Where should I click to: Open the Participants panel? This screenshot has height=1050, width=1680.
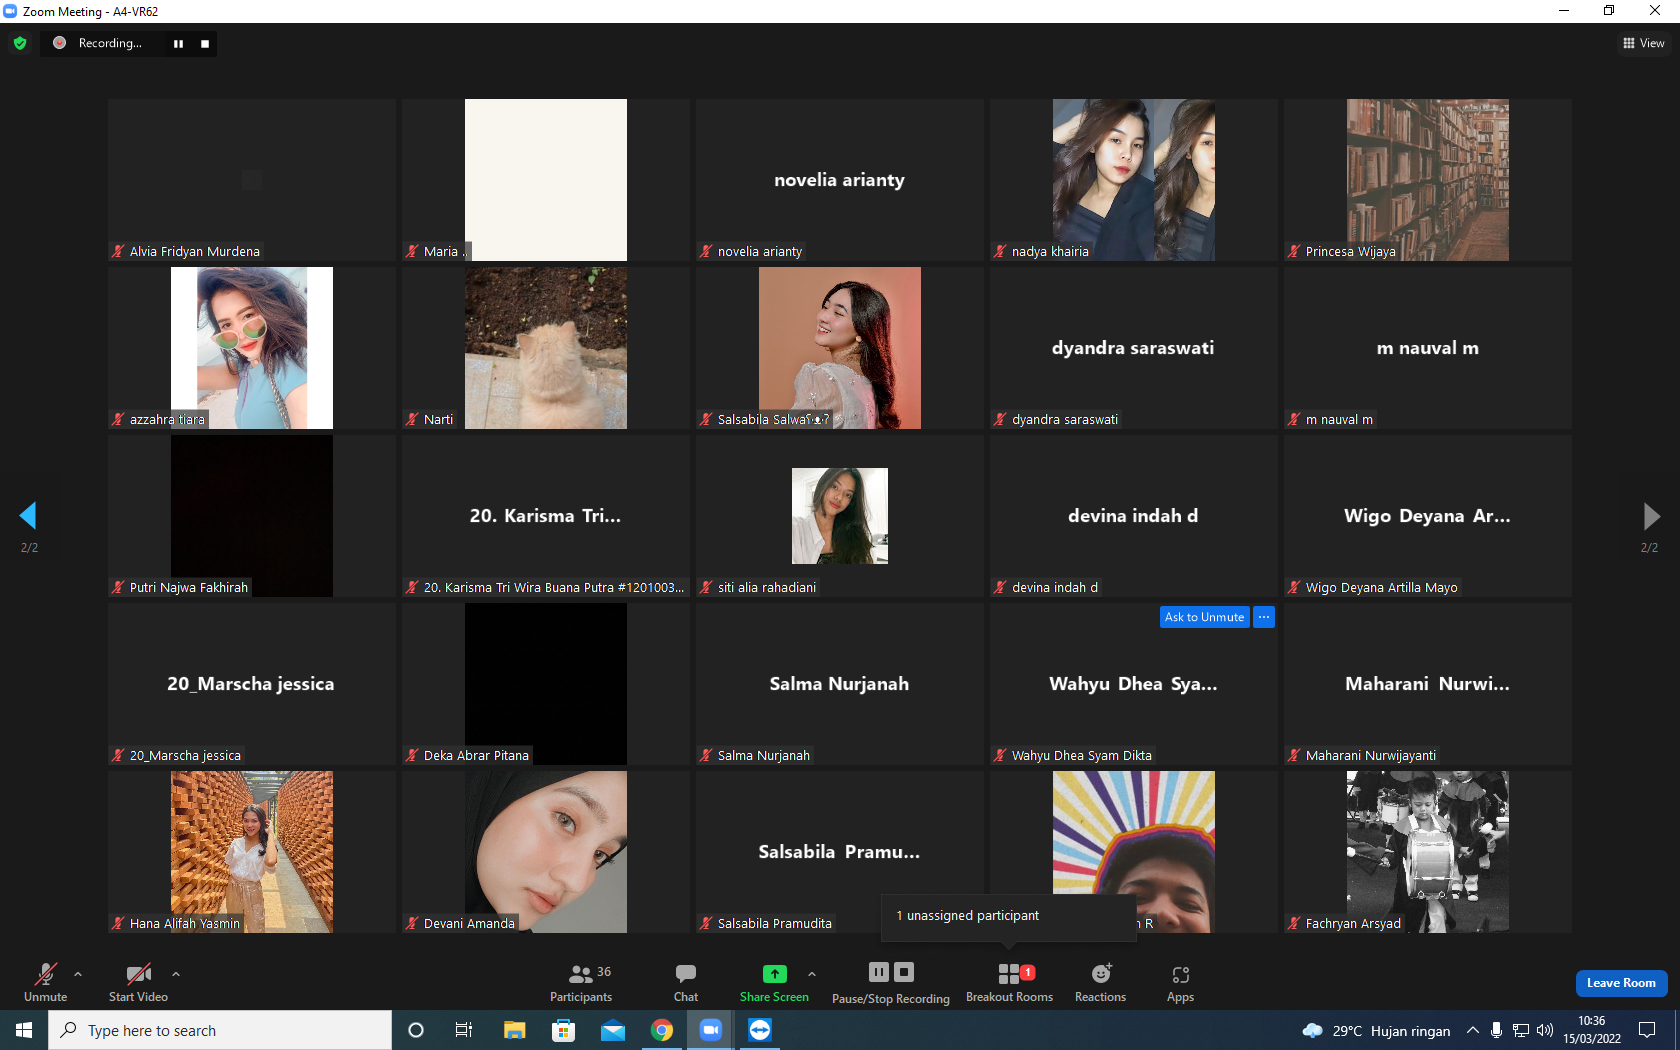tap(581, 983)
